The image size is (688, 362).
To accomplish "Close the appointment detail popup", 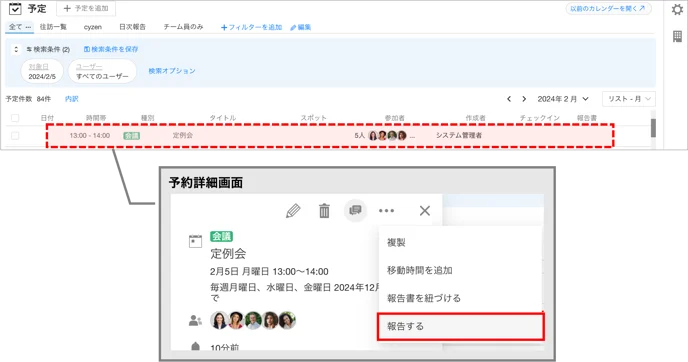I will 425,211.
